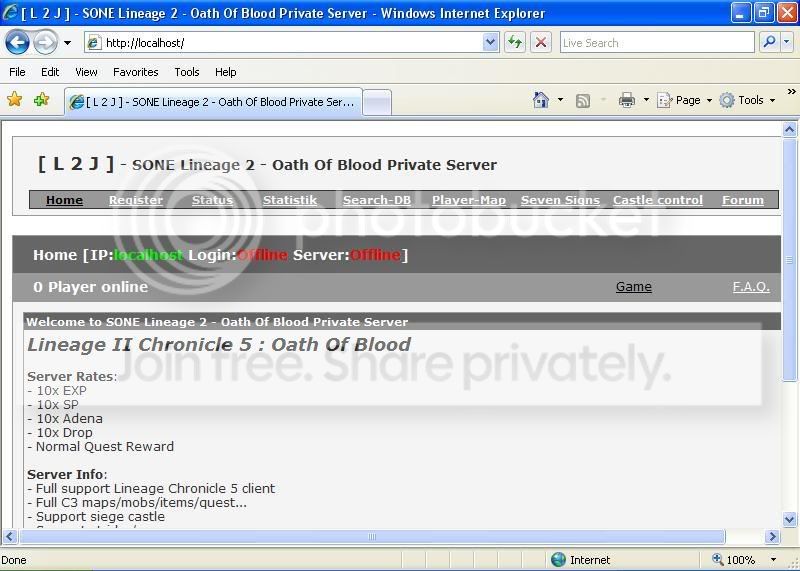
Task: Click the red Stop loading icon
Action: [541, 43]
